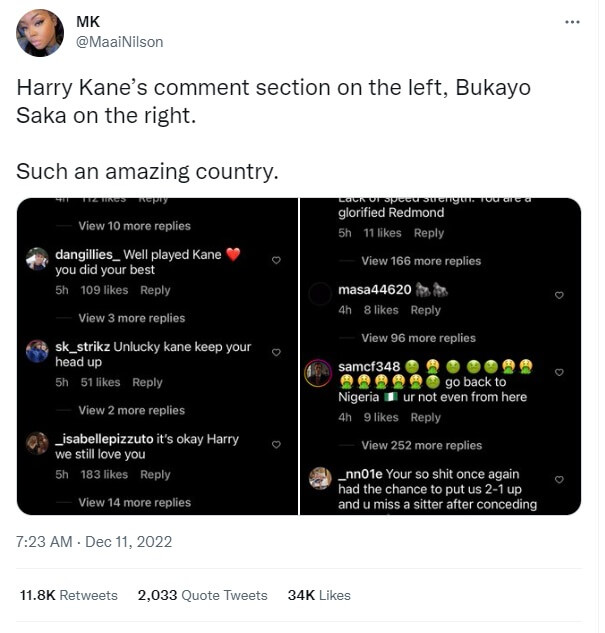Click the _nn01e commenter avatar
The height and width of the screenshot is (633, 605).
[319, 476]
